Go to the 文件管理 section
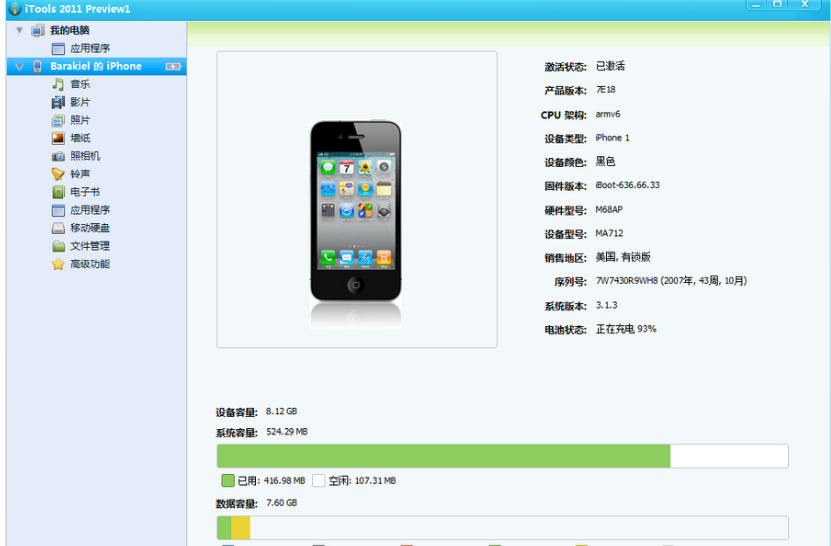The height and width of the screenshot is (546, 831). point(90,246)
